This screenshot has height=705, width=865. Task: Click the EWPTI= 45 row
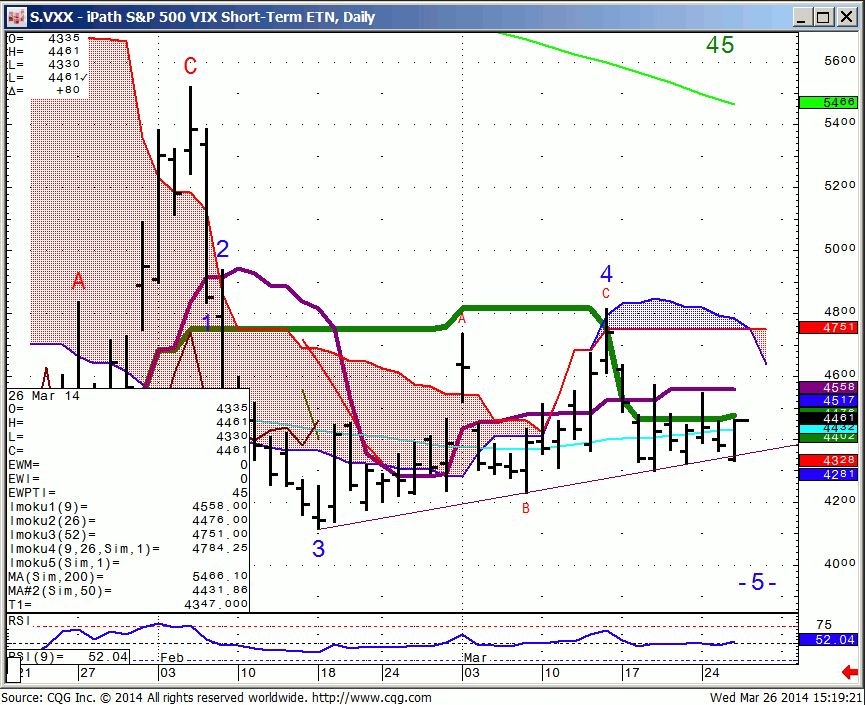coord(129,492)
